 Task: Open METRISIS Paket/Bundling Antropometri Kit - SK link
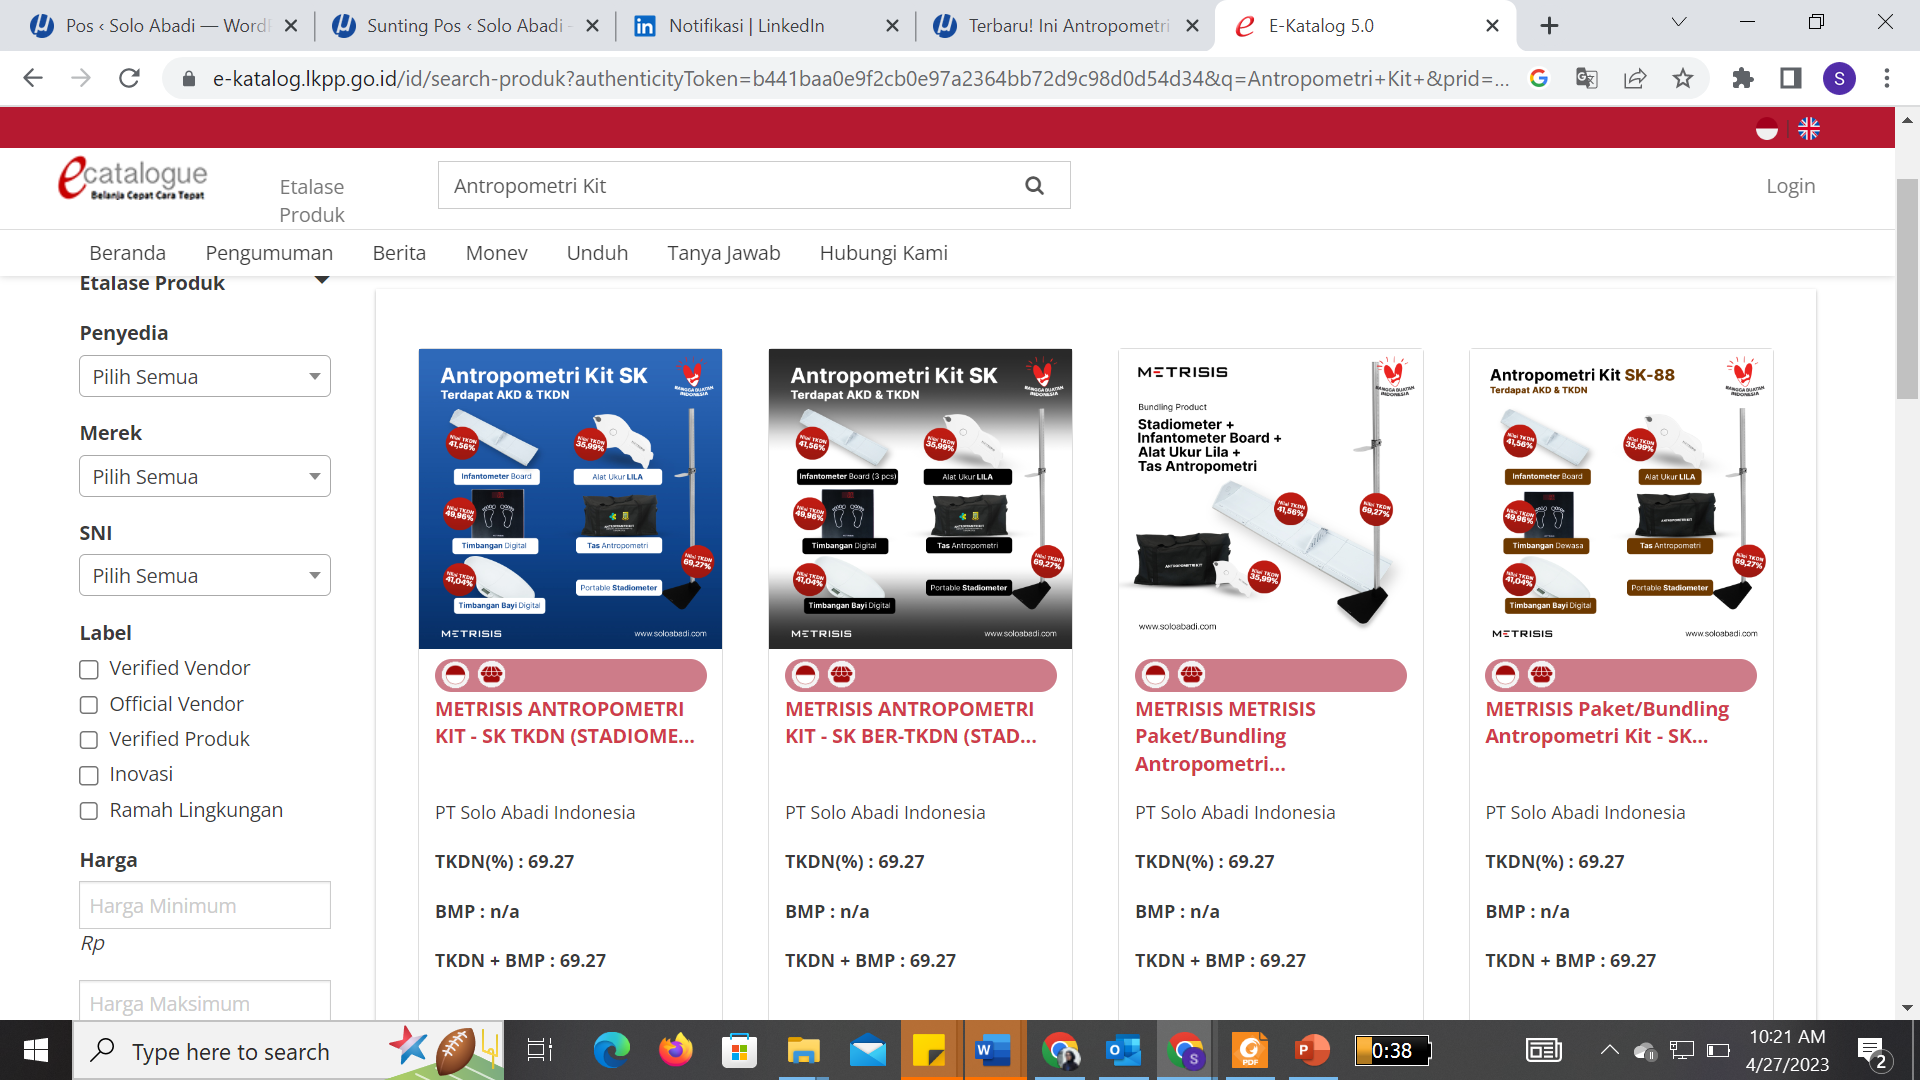coord(1607,722)
